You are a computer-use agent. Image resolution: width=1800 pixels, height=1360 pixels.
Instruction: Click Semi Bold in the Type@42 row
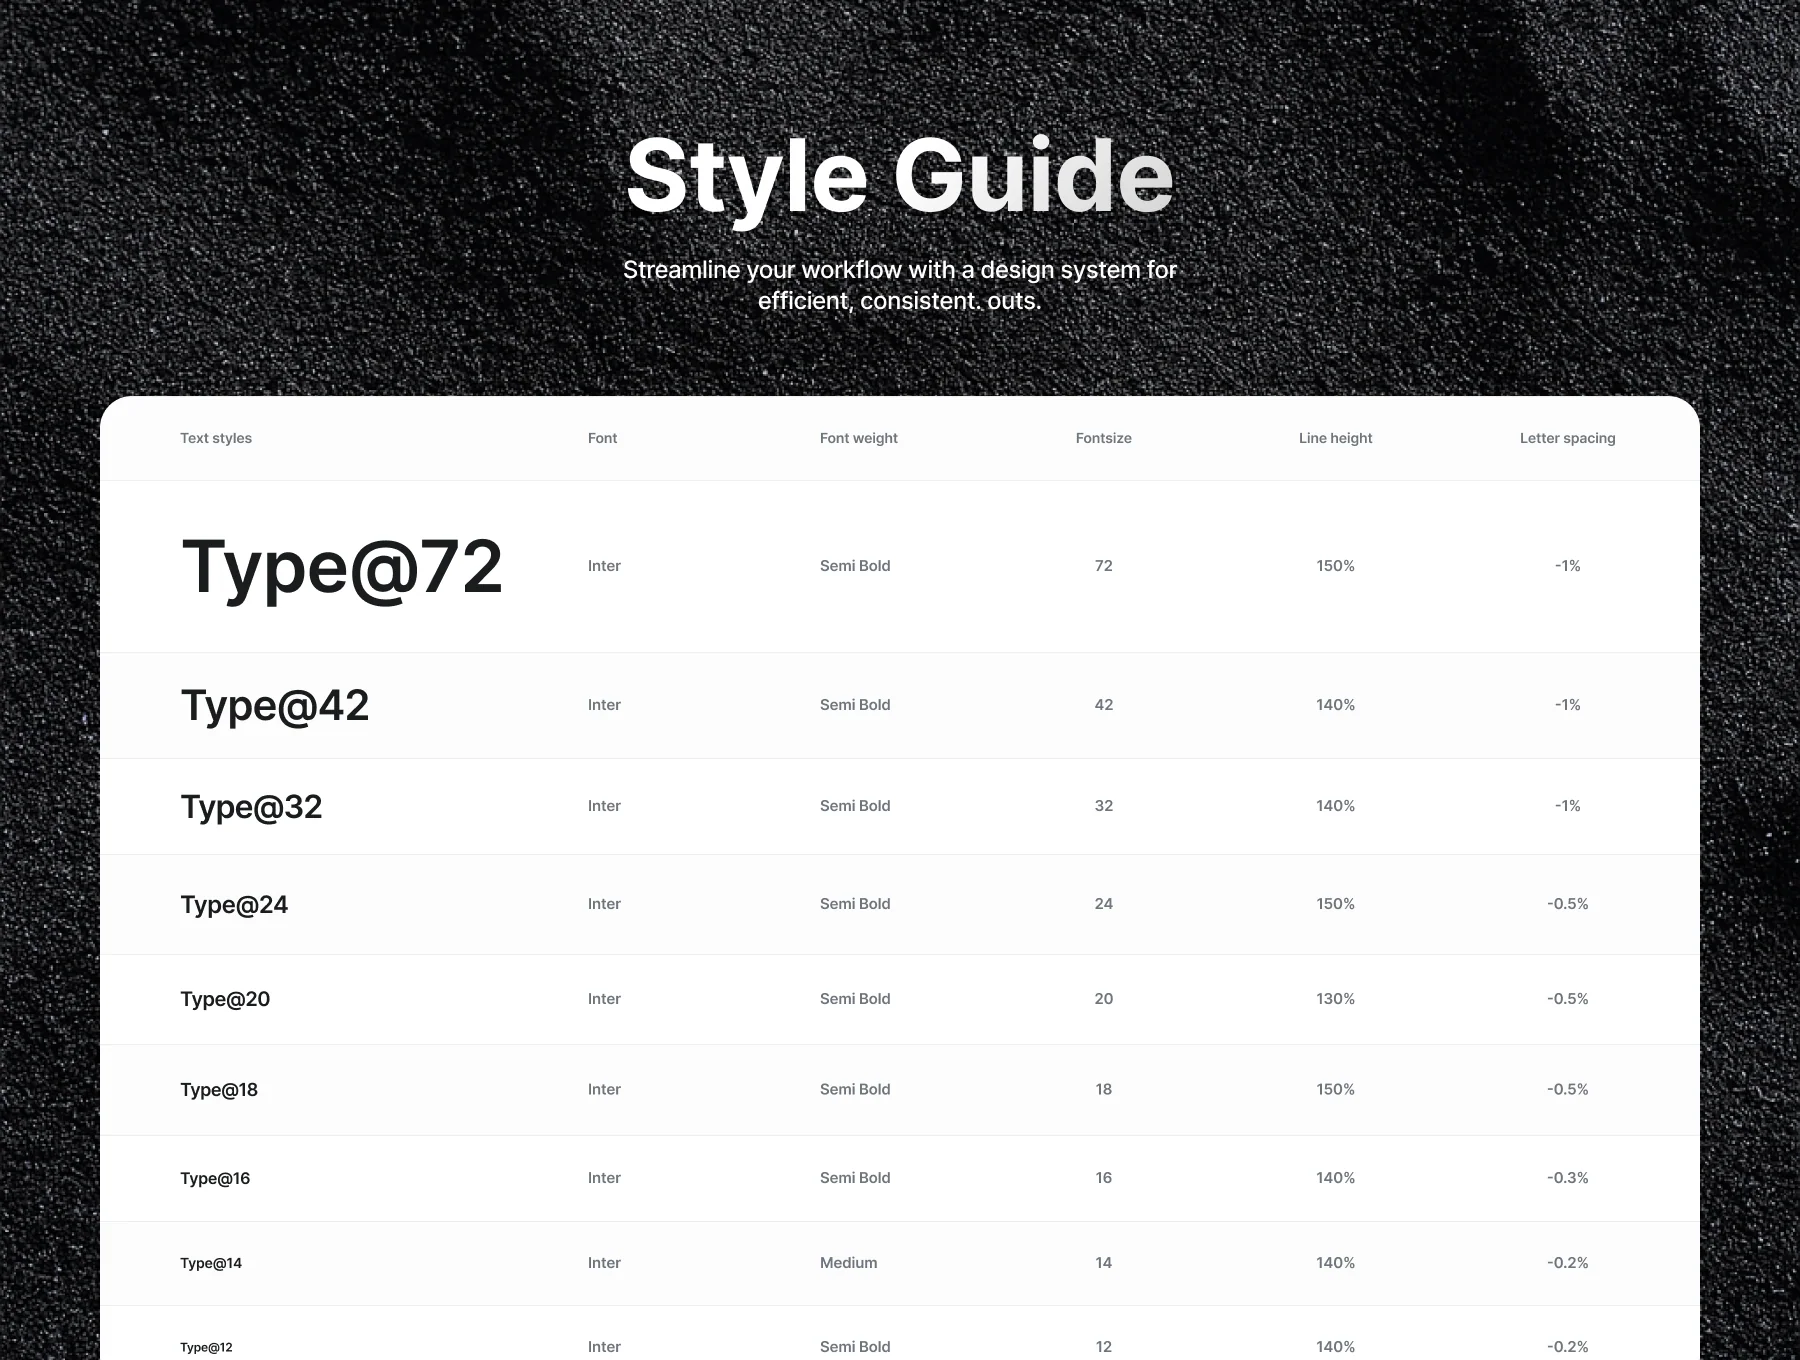point(855,705)
